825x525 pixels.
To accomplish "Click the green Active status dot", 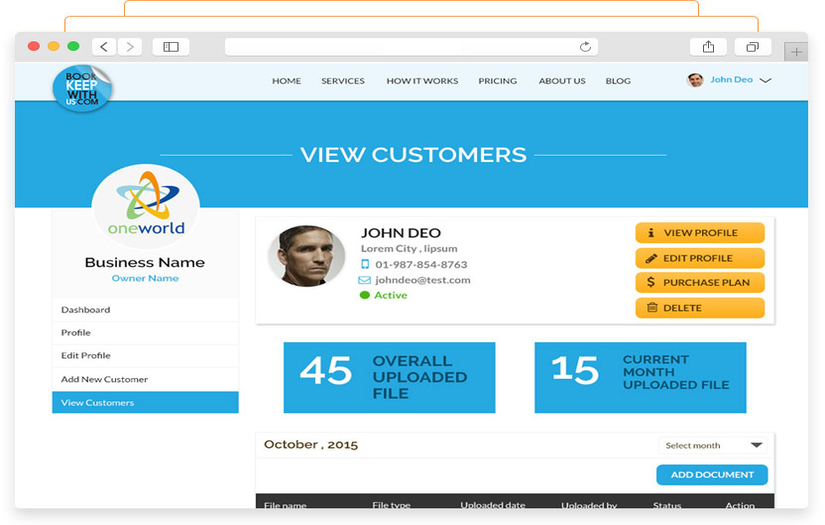I will point(364,295).
